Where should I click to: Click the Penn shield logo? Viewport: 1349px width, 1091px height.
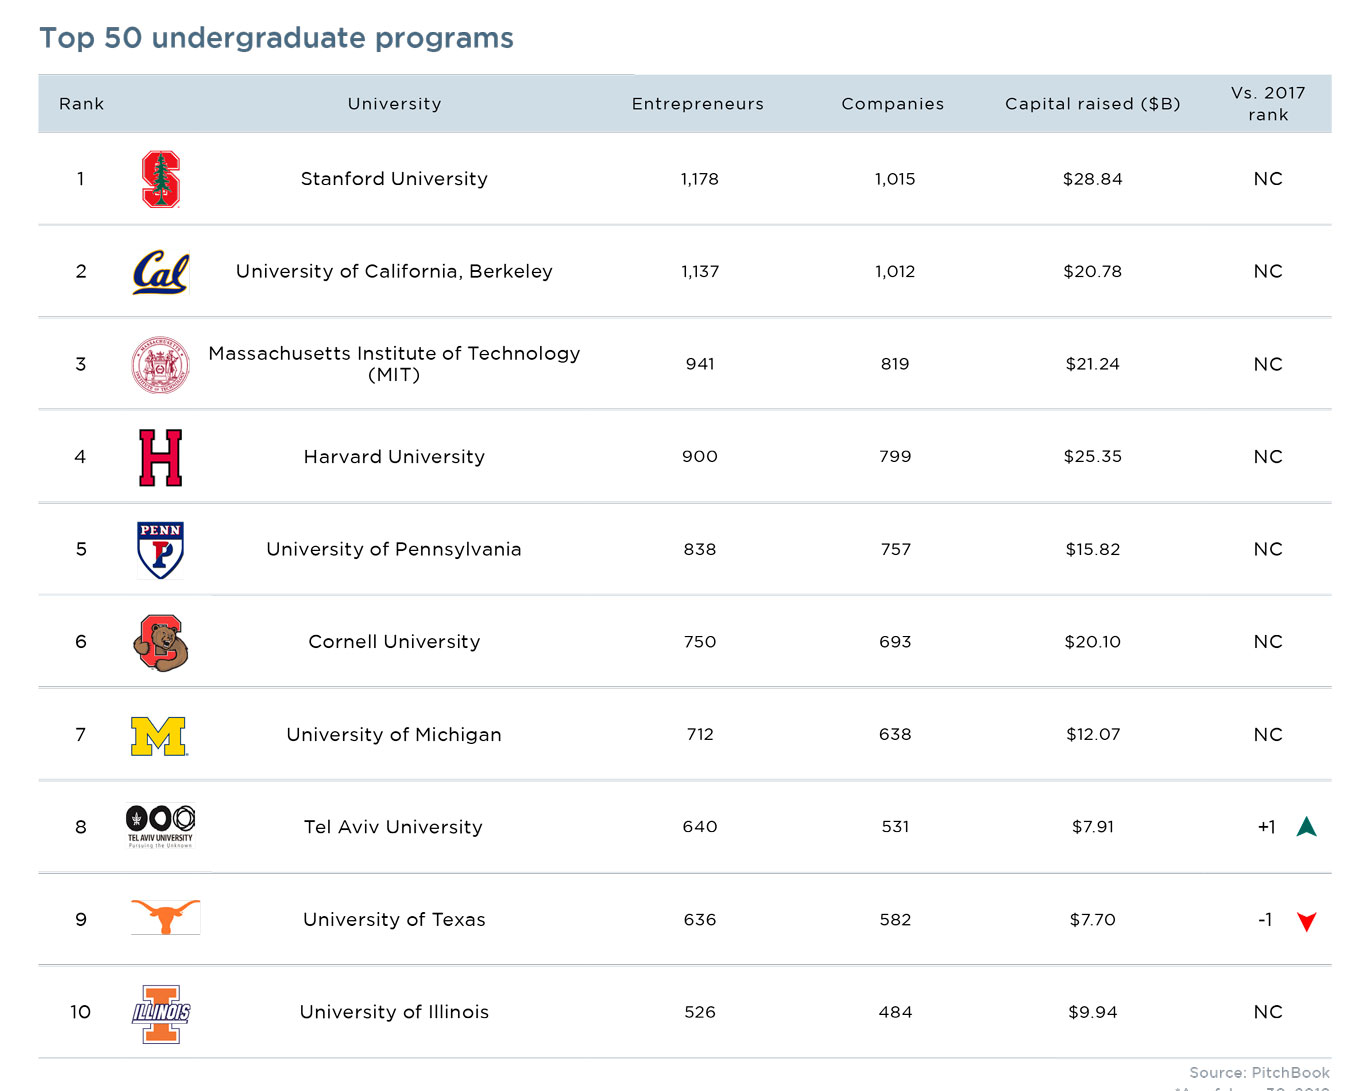tap(160, 549)
